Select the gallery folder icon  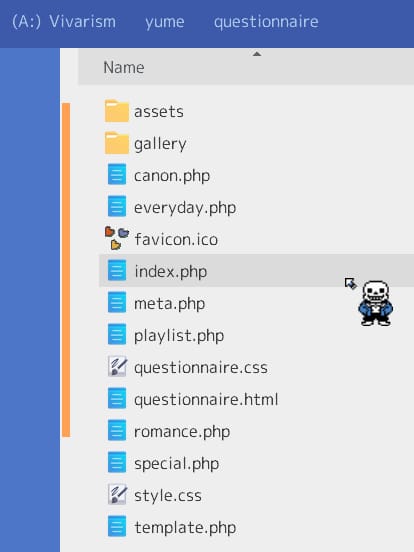coord(117,143)
